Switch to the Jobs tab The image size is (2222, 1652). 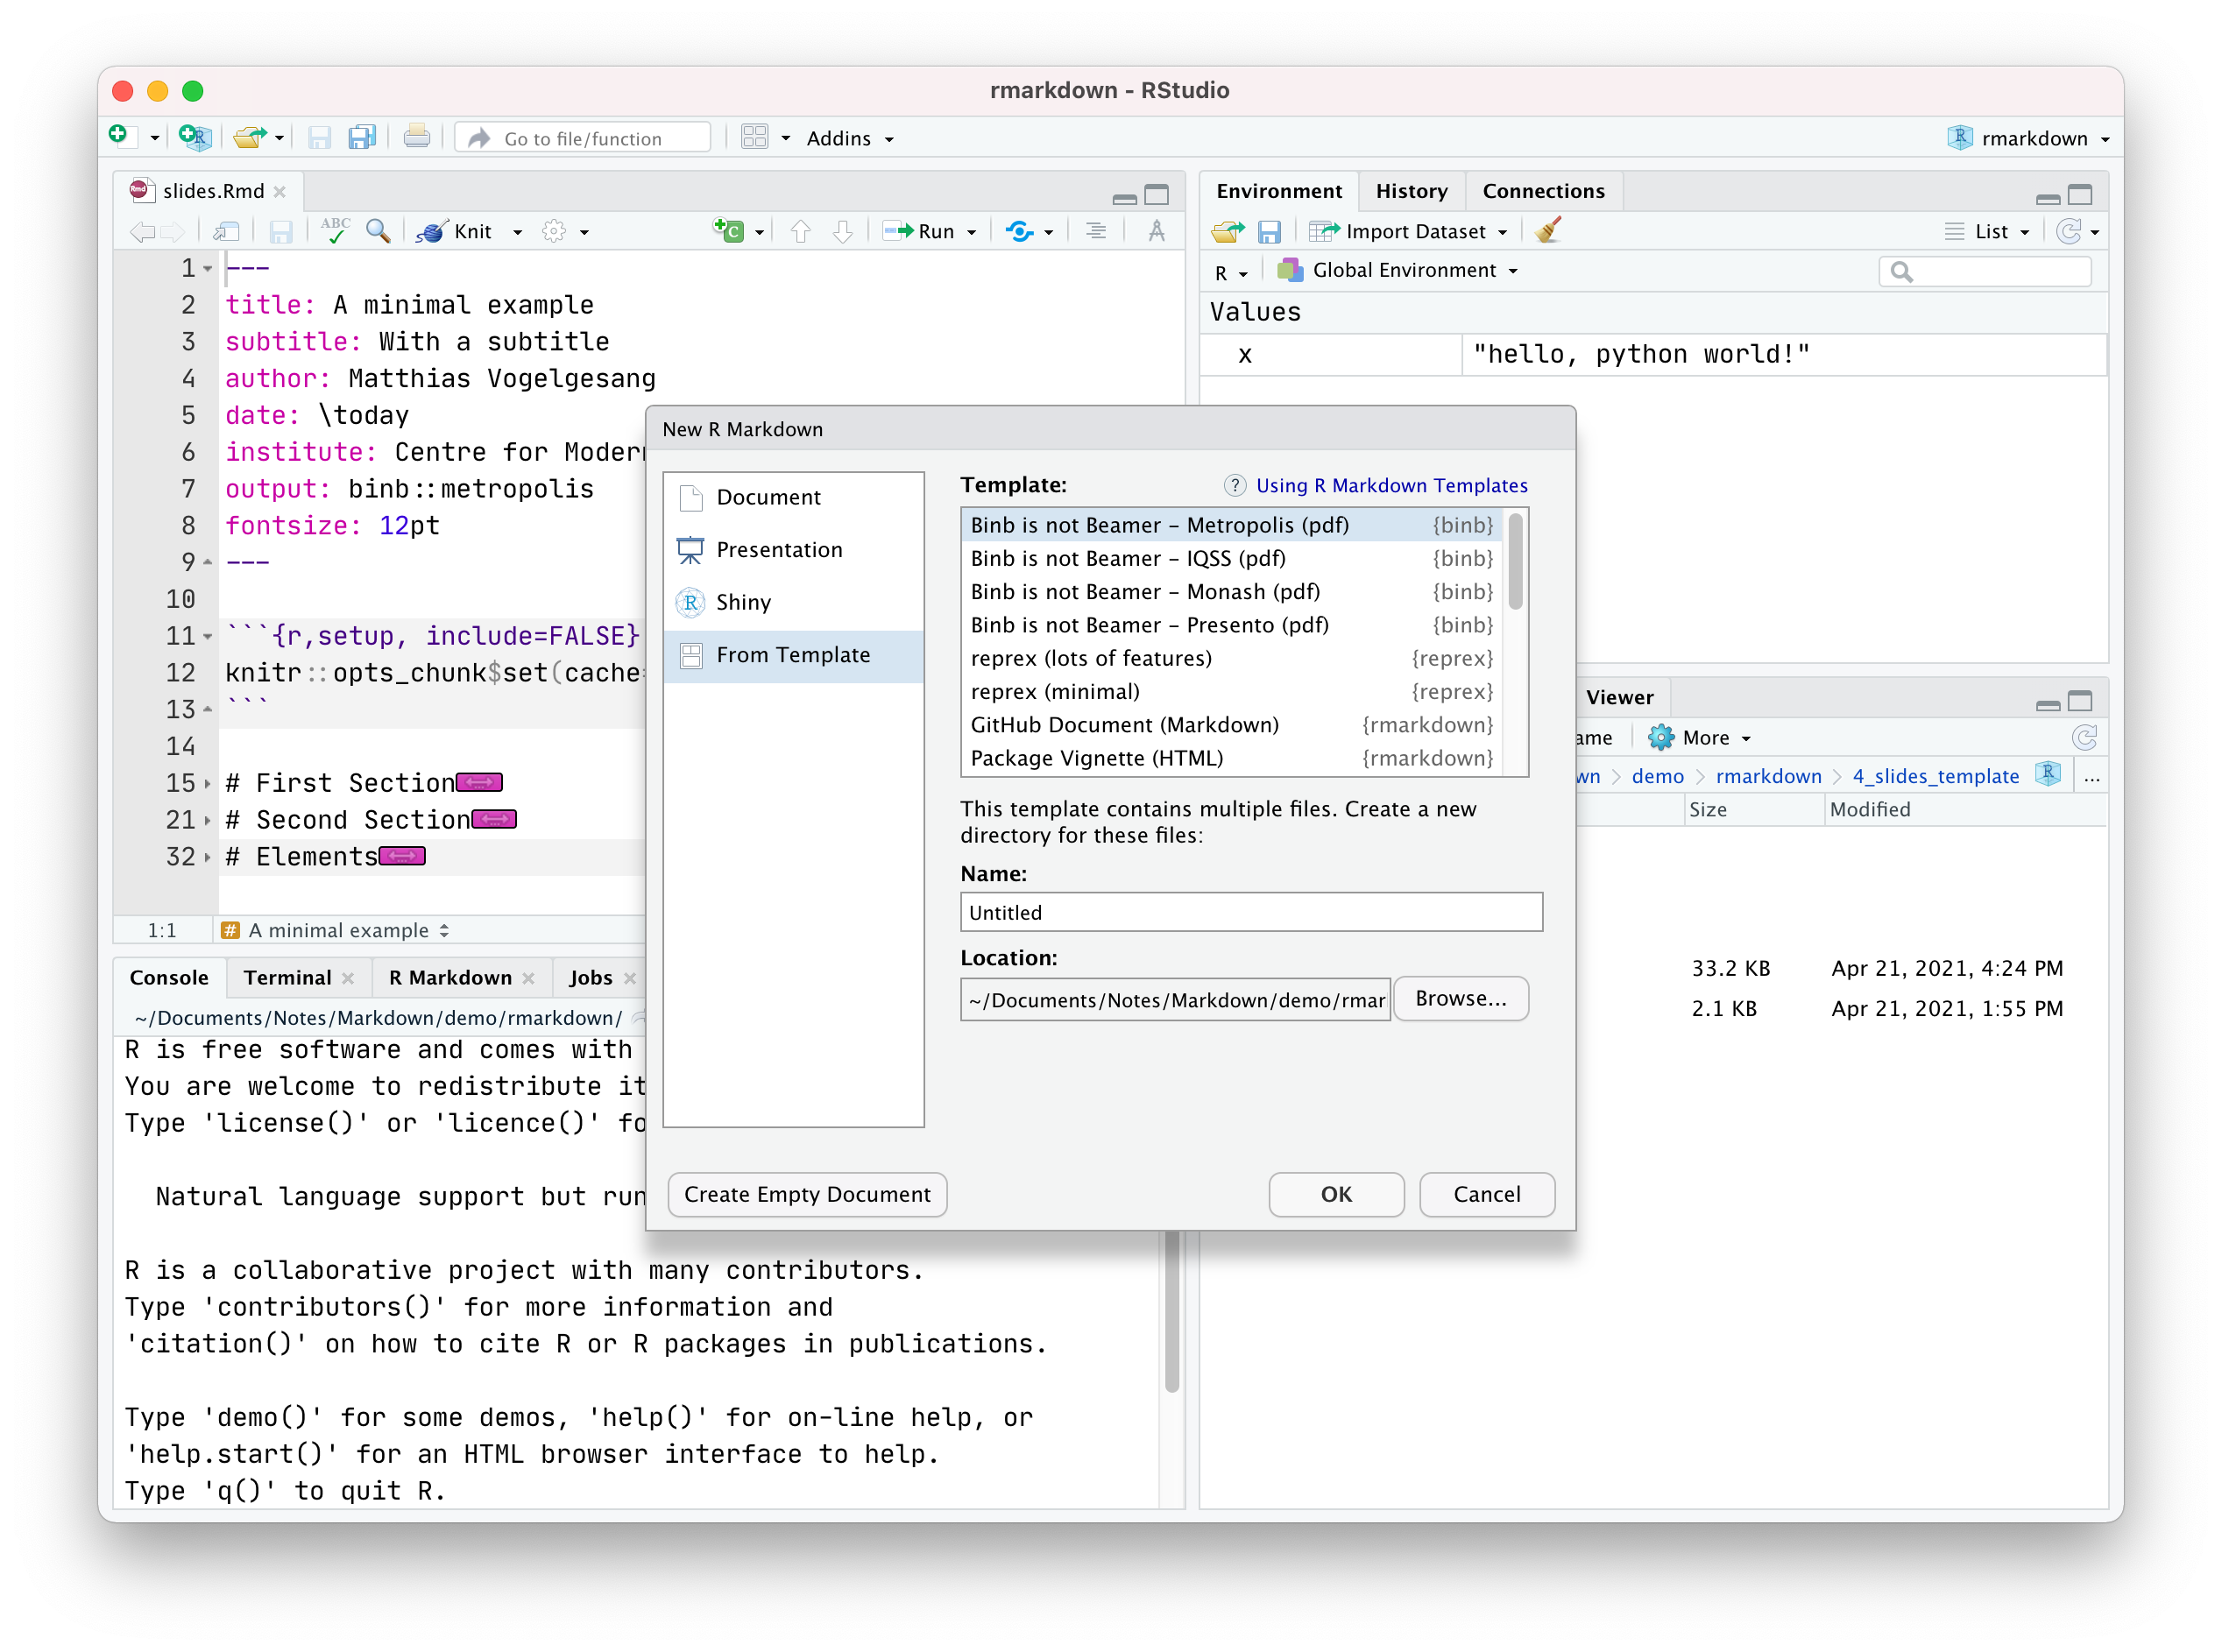[591, 977]
